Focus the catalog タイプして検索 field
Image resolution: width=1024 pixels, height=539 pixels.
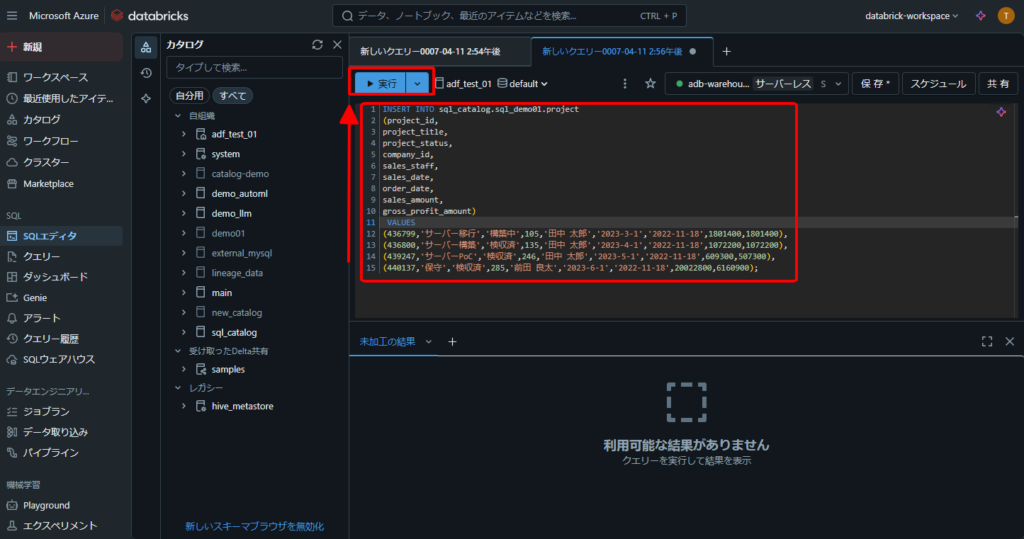(x=254, y=67)
